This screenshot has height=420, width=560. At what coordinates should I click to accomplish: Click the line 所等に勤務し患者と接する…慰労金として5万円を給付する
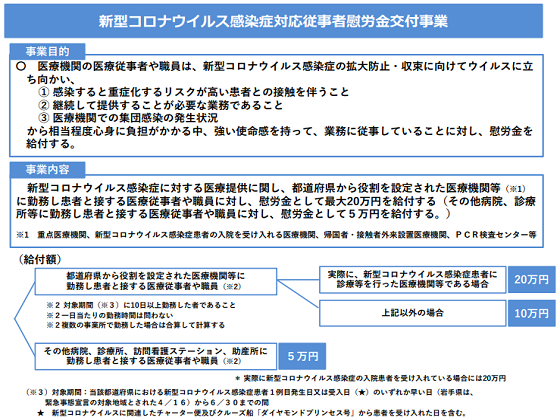[x=233, y=214]
